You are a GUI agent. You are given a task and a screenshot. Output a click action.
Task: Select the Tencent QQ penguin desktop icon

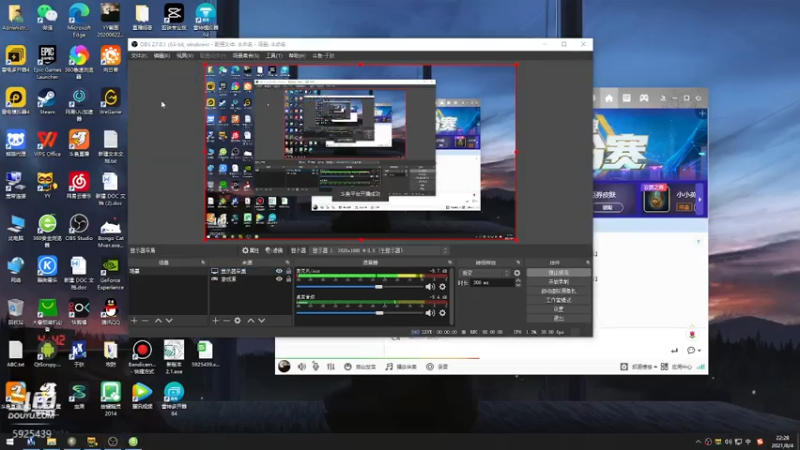coord(110,311)
